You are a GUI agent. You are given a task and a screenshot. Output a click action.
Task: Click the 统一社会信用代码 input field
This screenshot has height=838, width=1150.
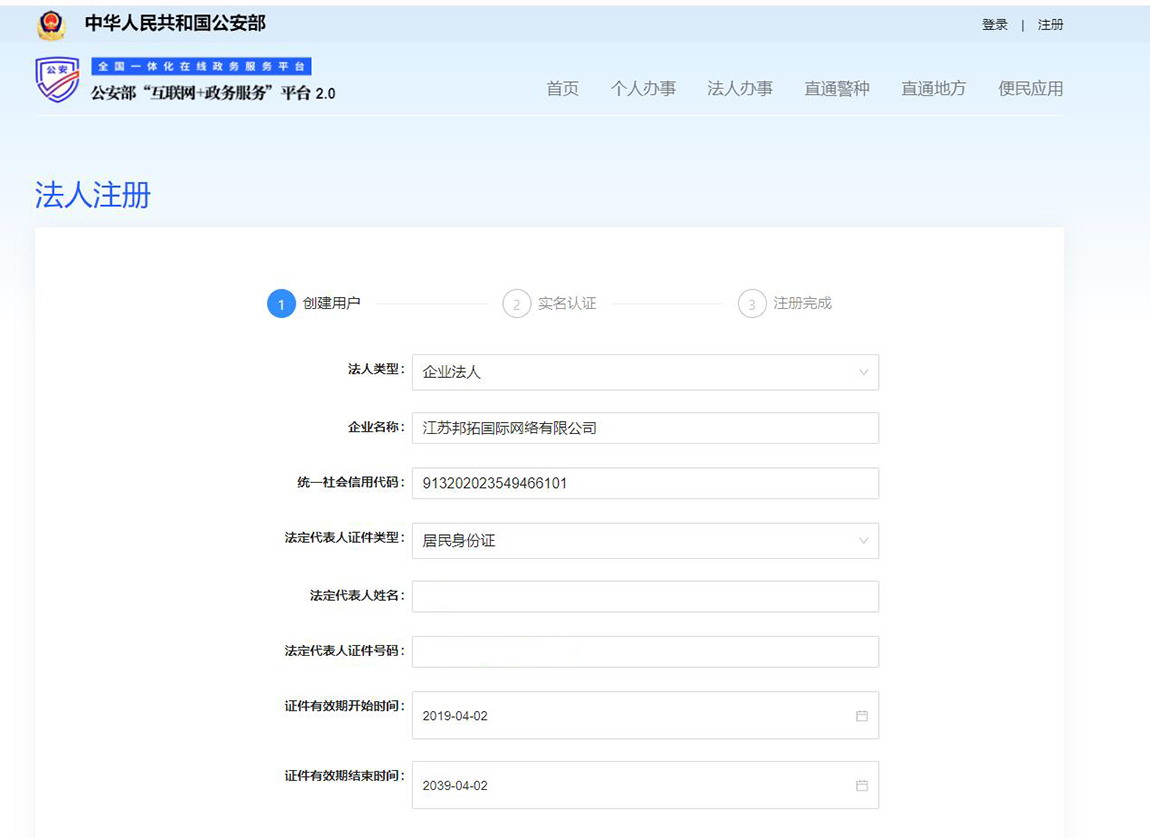(645, 482)
